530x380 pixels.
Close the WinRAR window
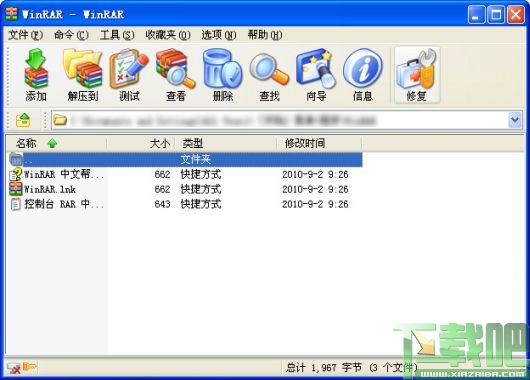(516, 15)
